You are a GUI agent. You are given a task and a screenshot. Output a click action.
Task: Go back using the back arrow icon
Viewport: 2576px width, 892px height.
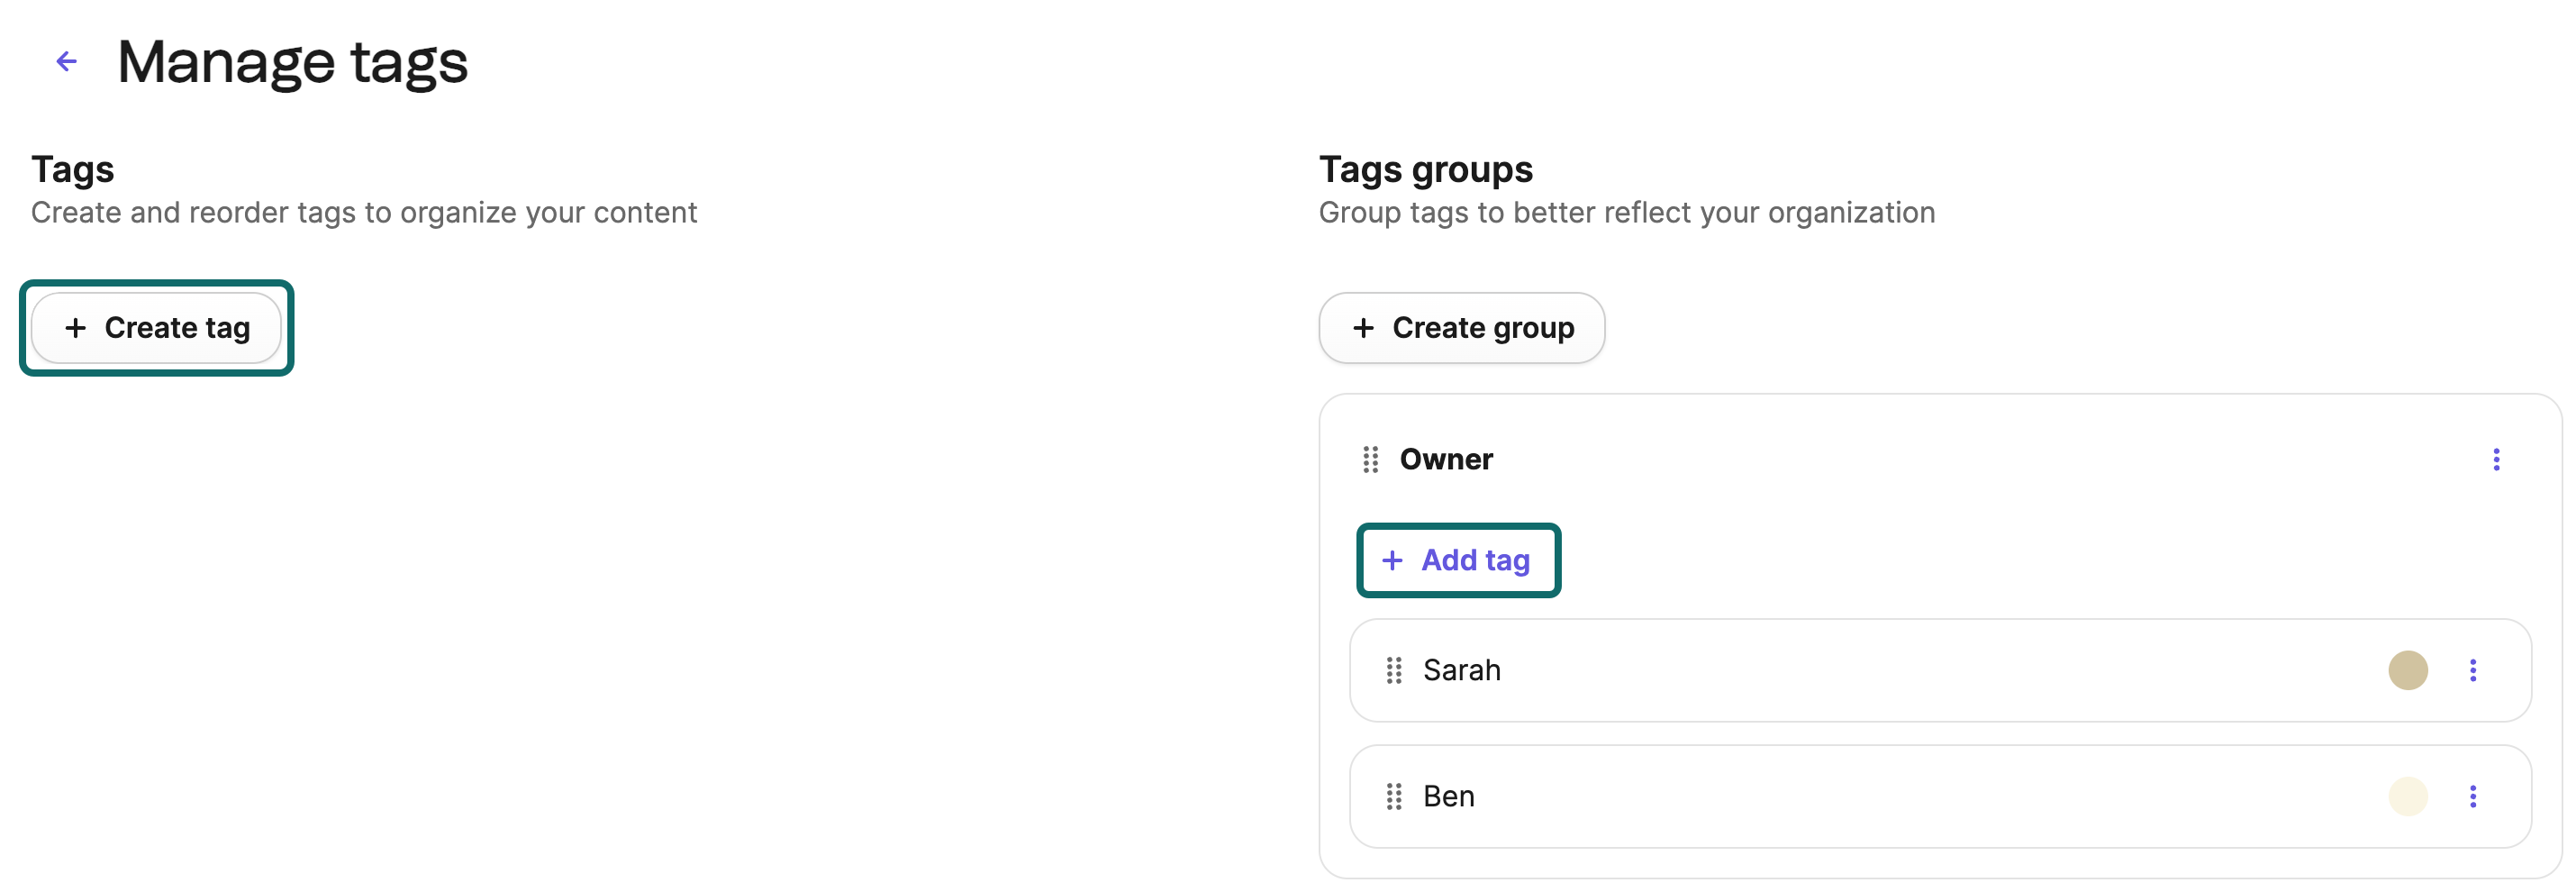pos(66,60)
